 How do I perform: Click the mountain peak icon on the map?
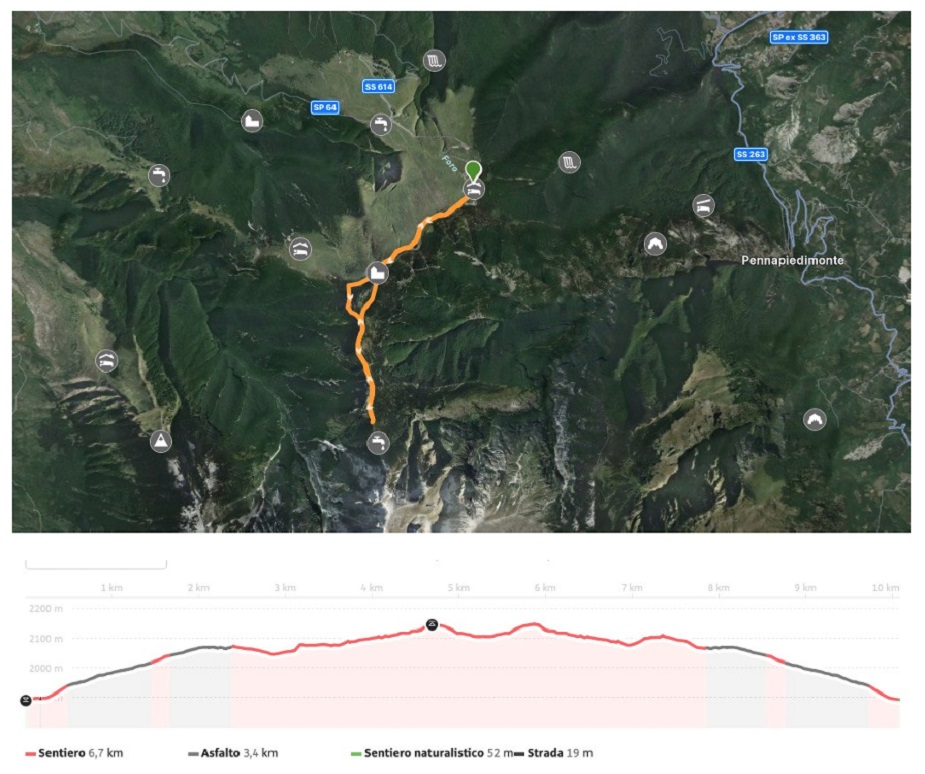click(160, 441)
